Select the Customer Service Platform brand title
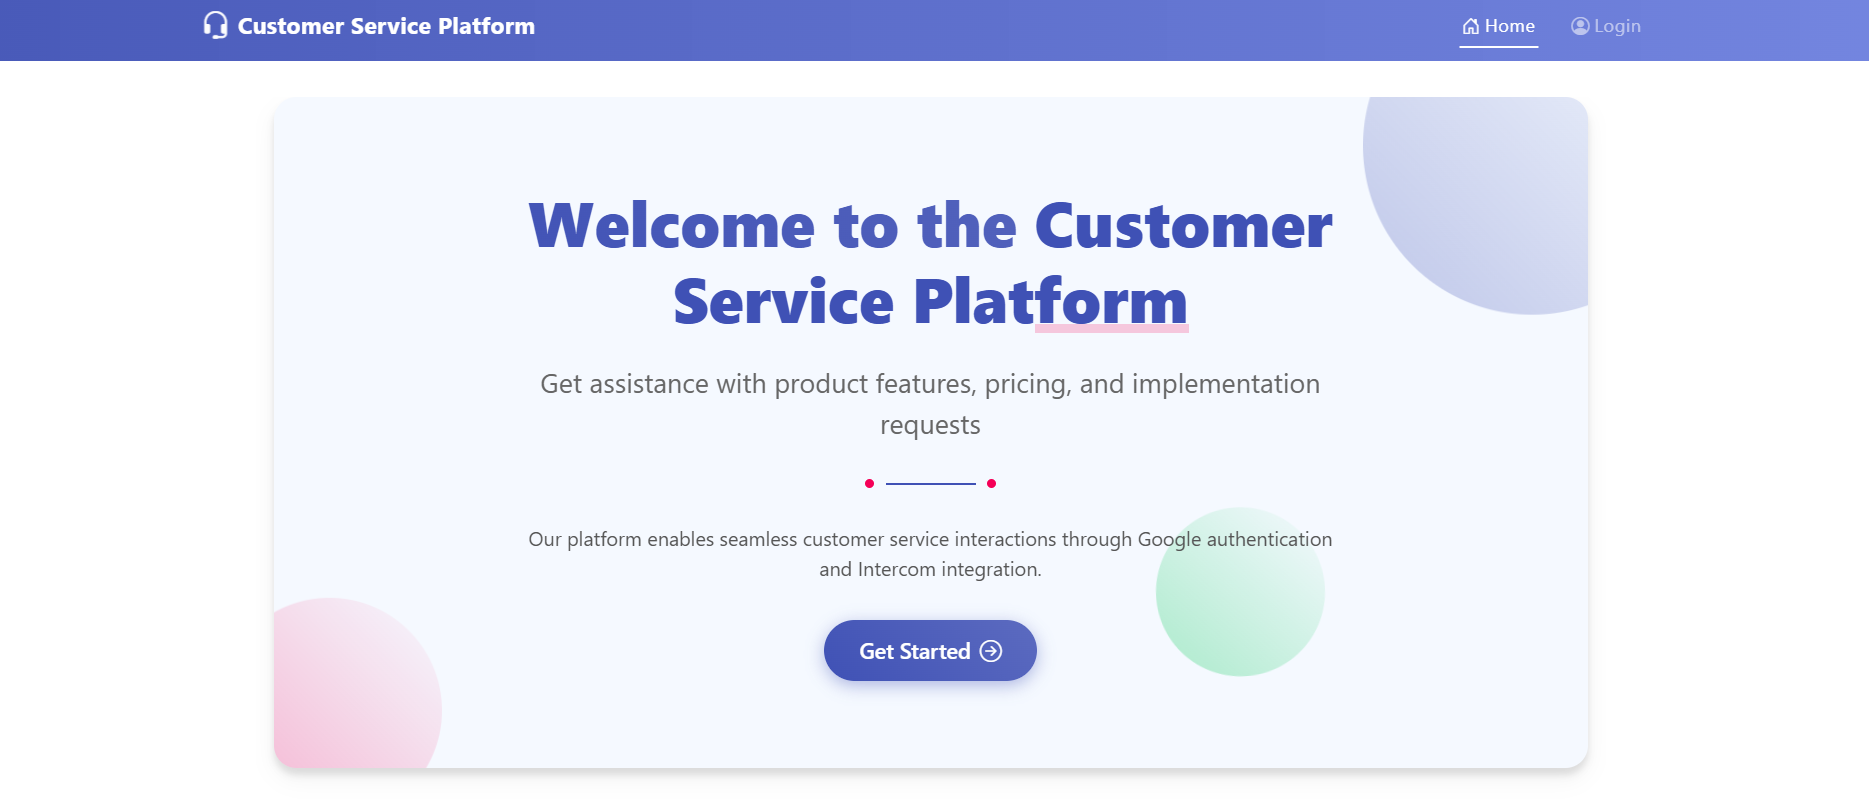The width and height of the screenshot is (1869, 807). [x=386, y=26]
